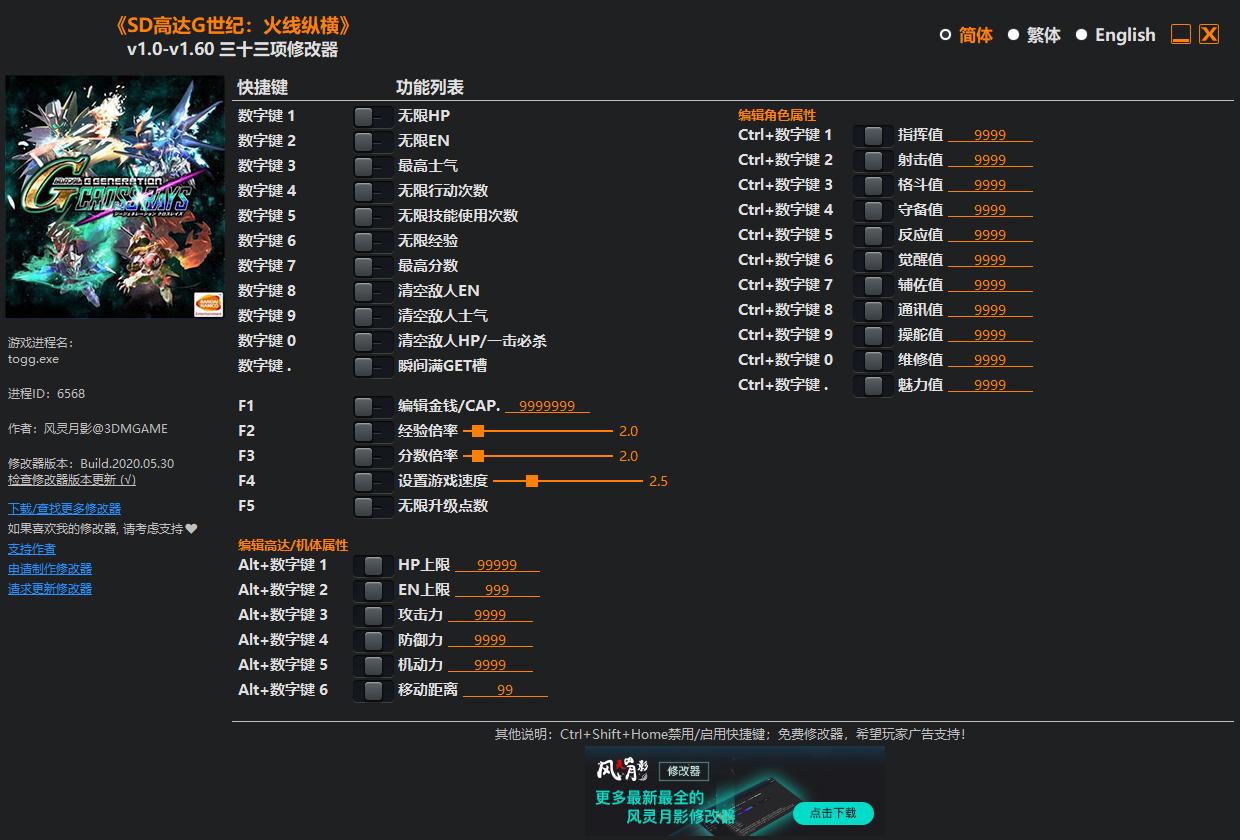Enable the 无限EN toggle

pyautogui.click(x=373, y=141)
